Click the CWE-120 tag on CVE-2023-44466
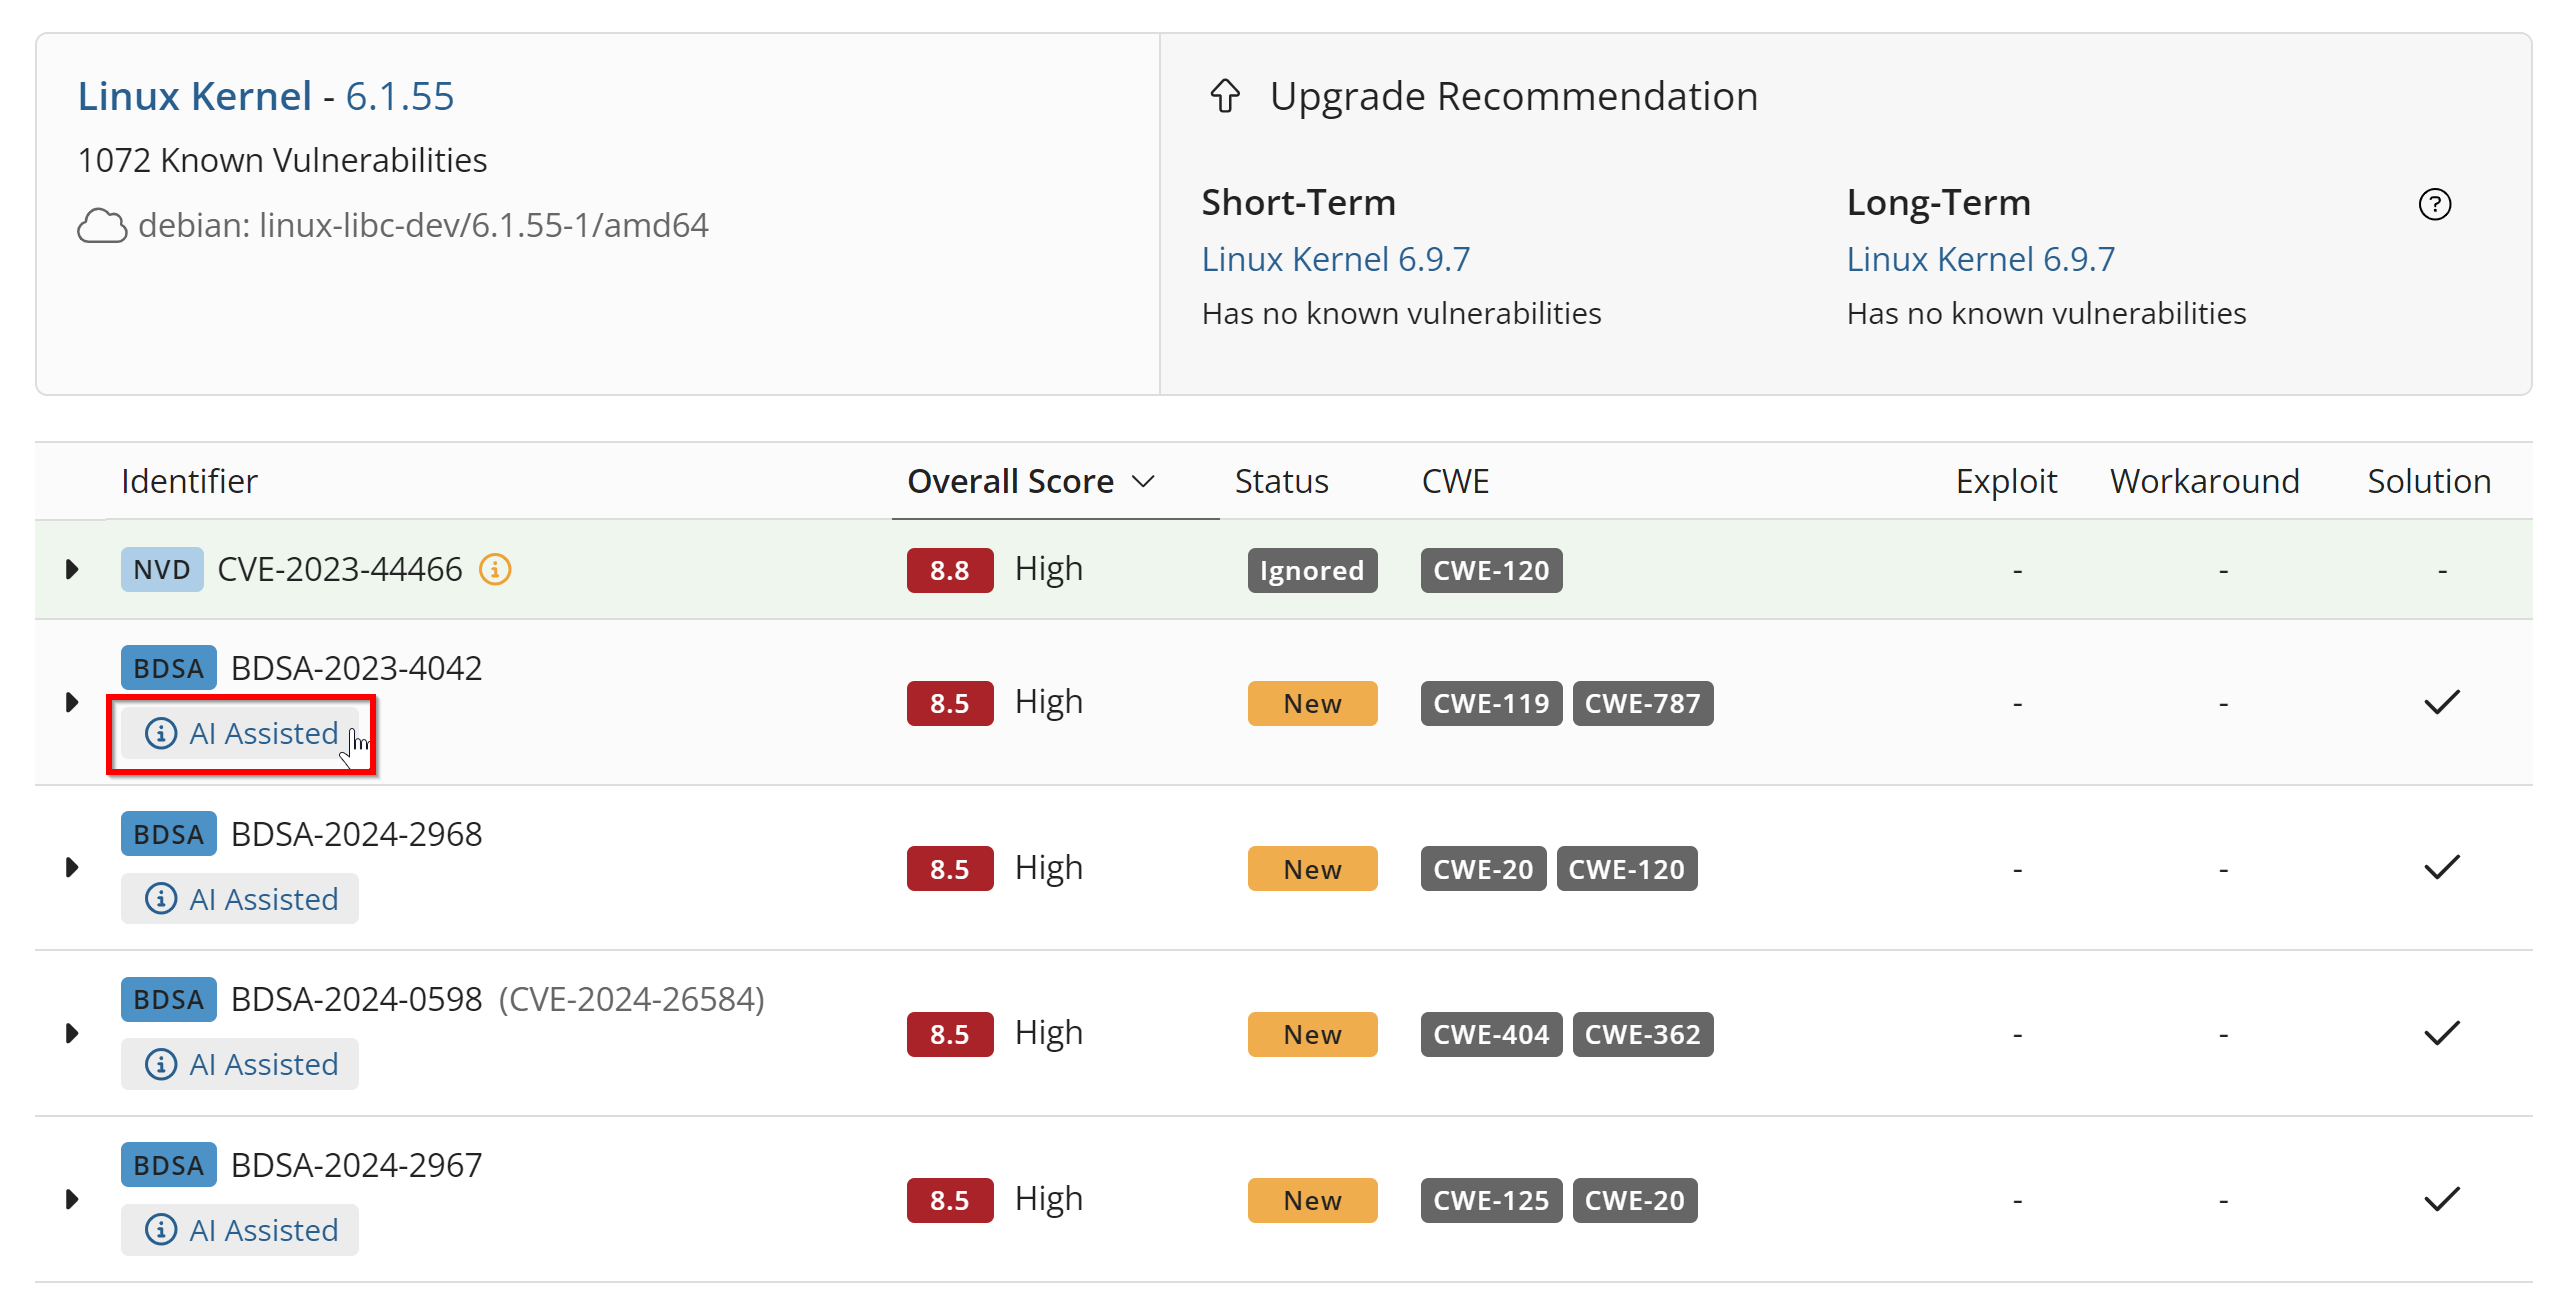This screenshot has width=2568, height=1295. [1490, 570]
